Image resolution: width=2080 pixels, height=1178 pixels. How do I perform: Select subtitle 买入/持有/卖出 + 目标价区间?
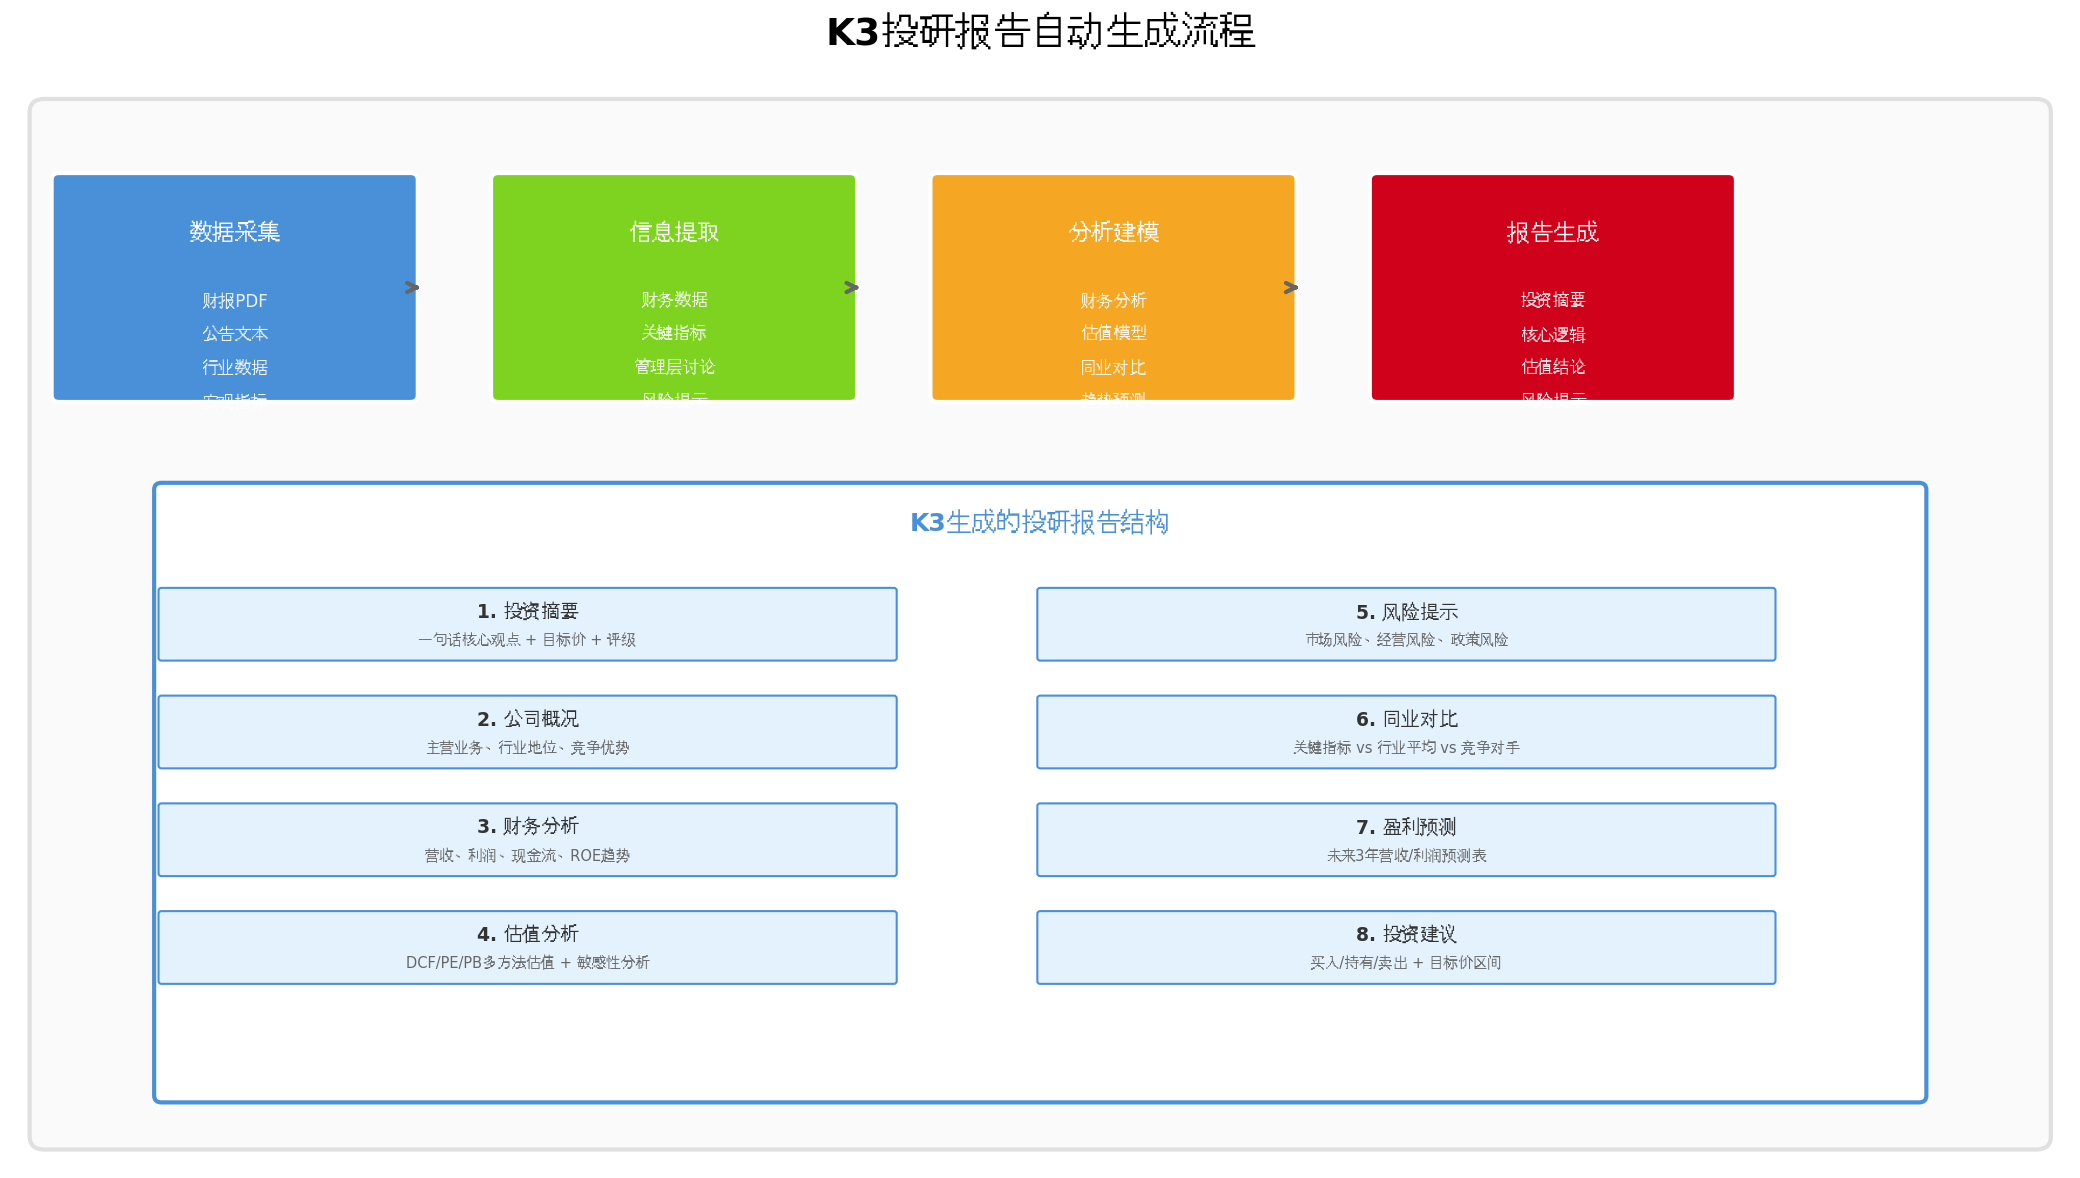(1407, 963)
